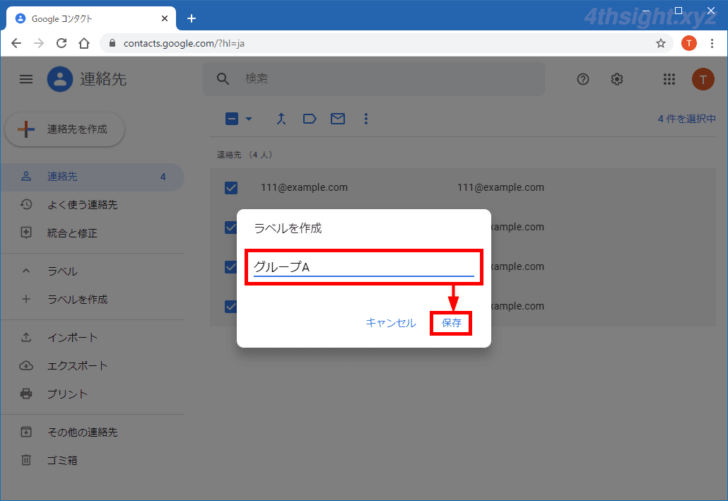Uncheck the fourth contact checkbox
Image resolution: width=728 pixels, height=501 pixels.
tap(230, 306)
